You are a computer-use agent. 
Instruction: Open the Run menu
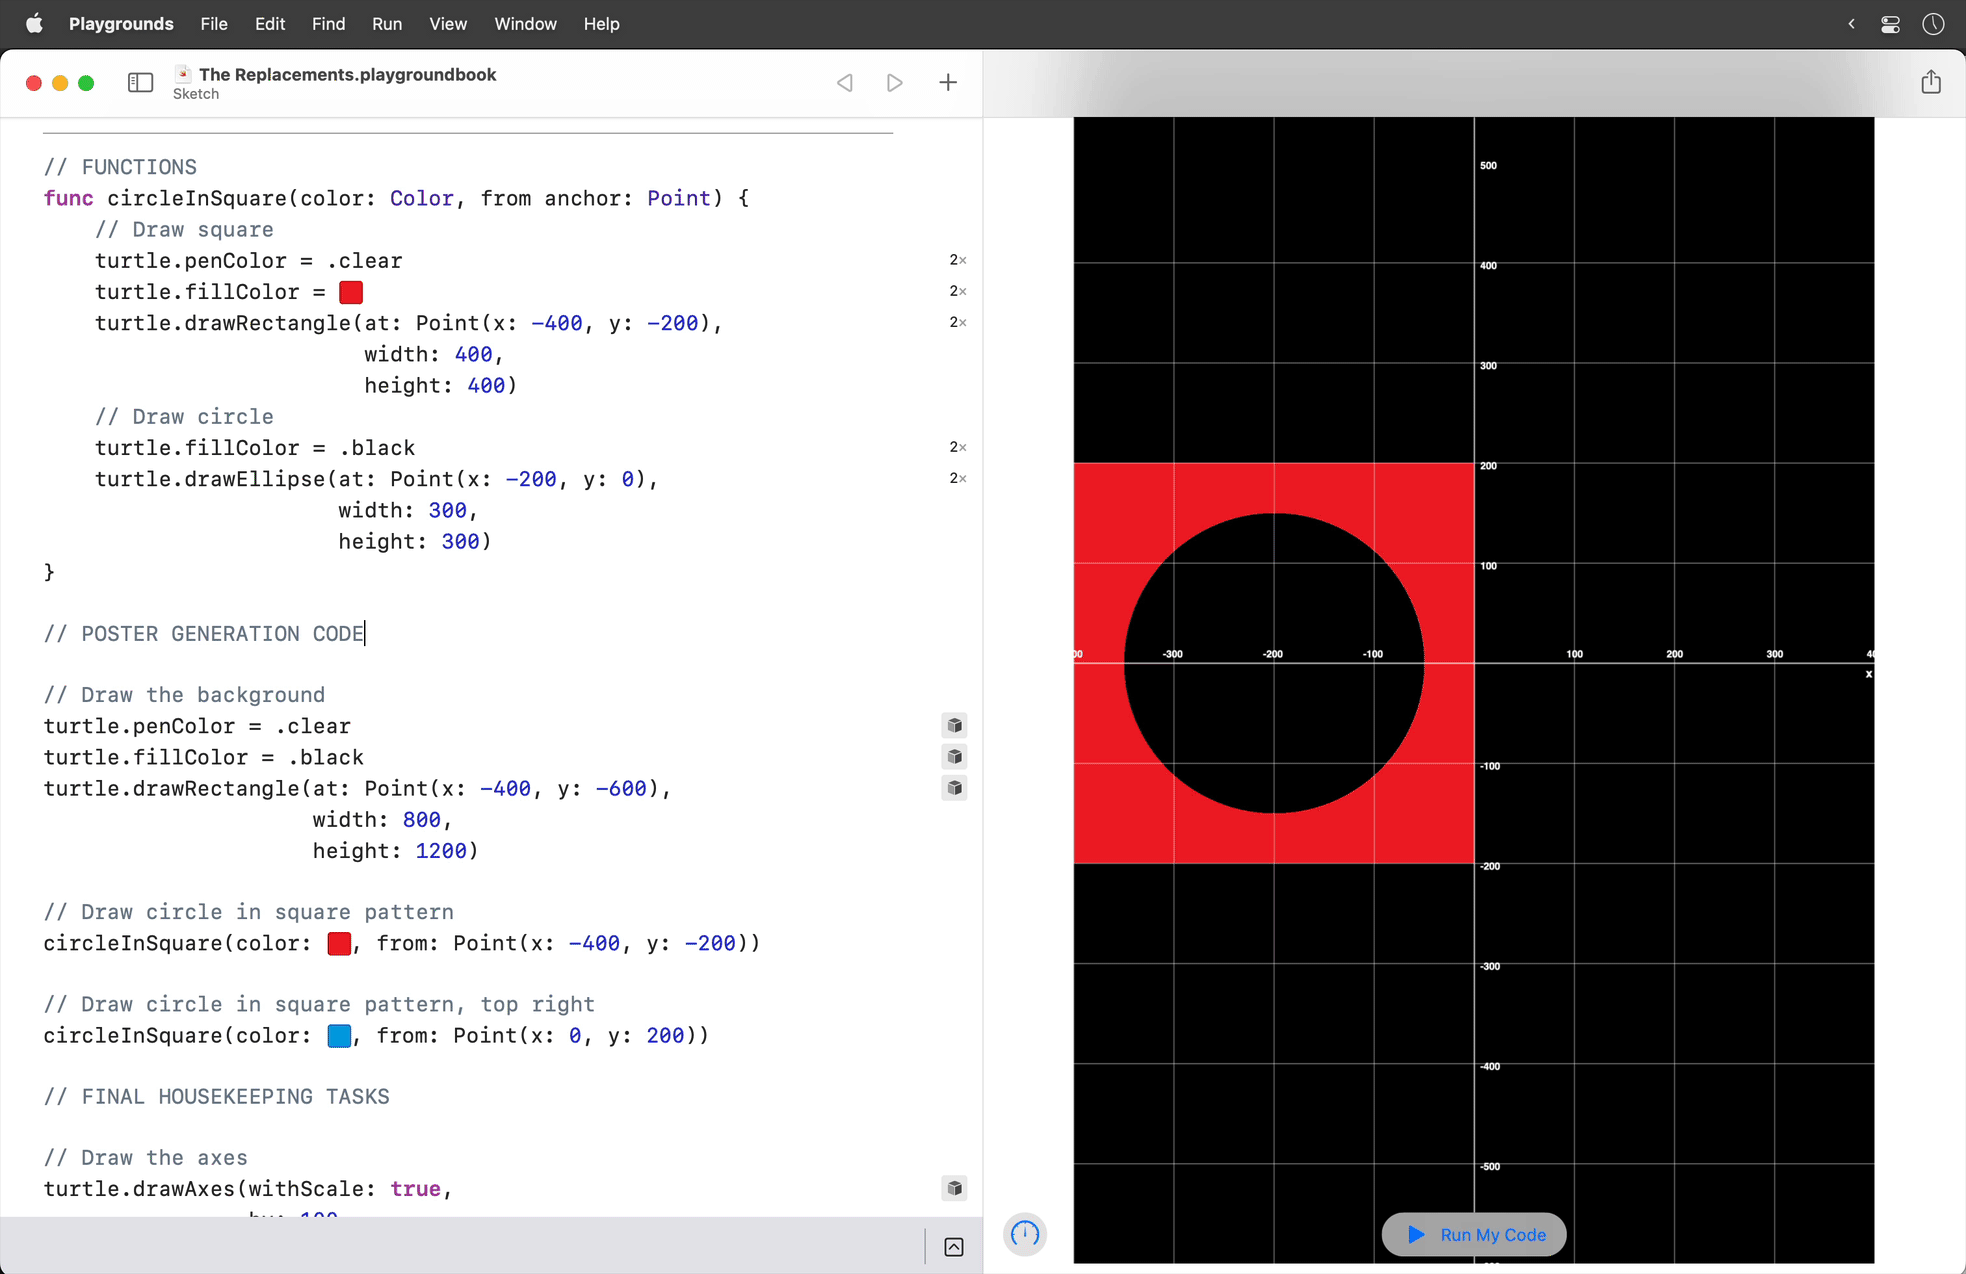(x=387, y=23)
